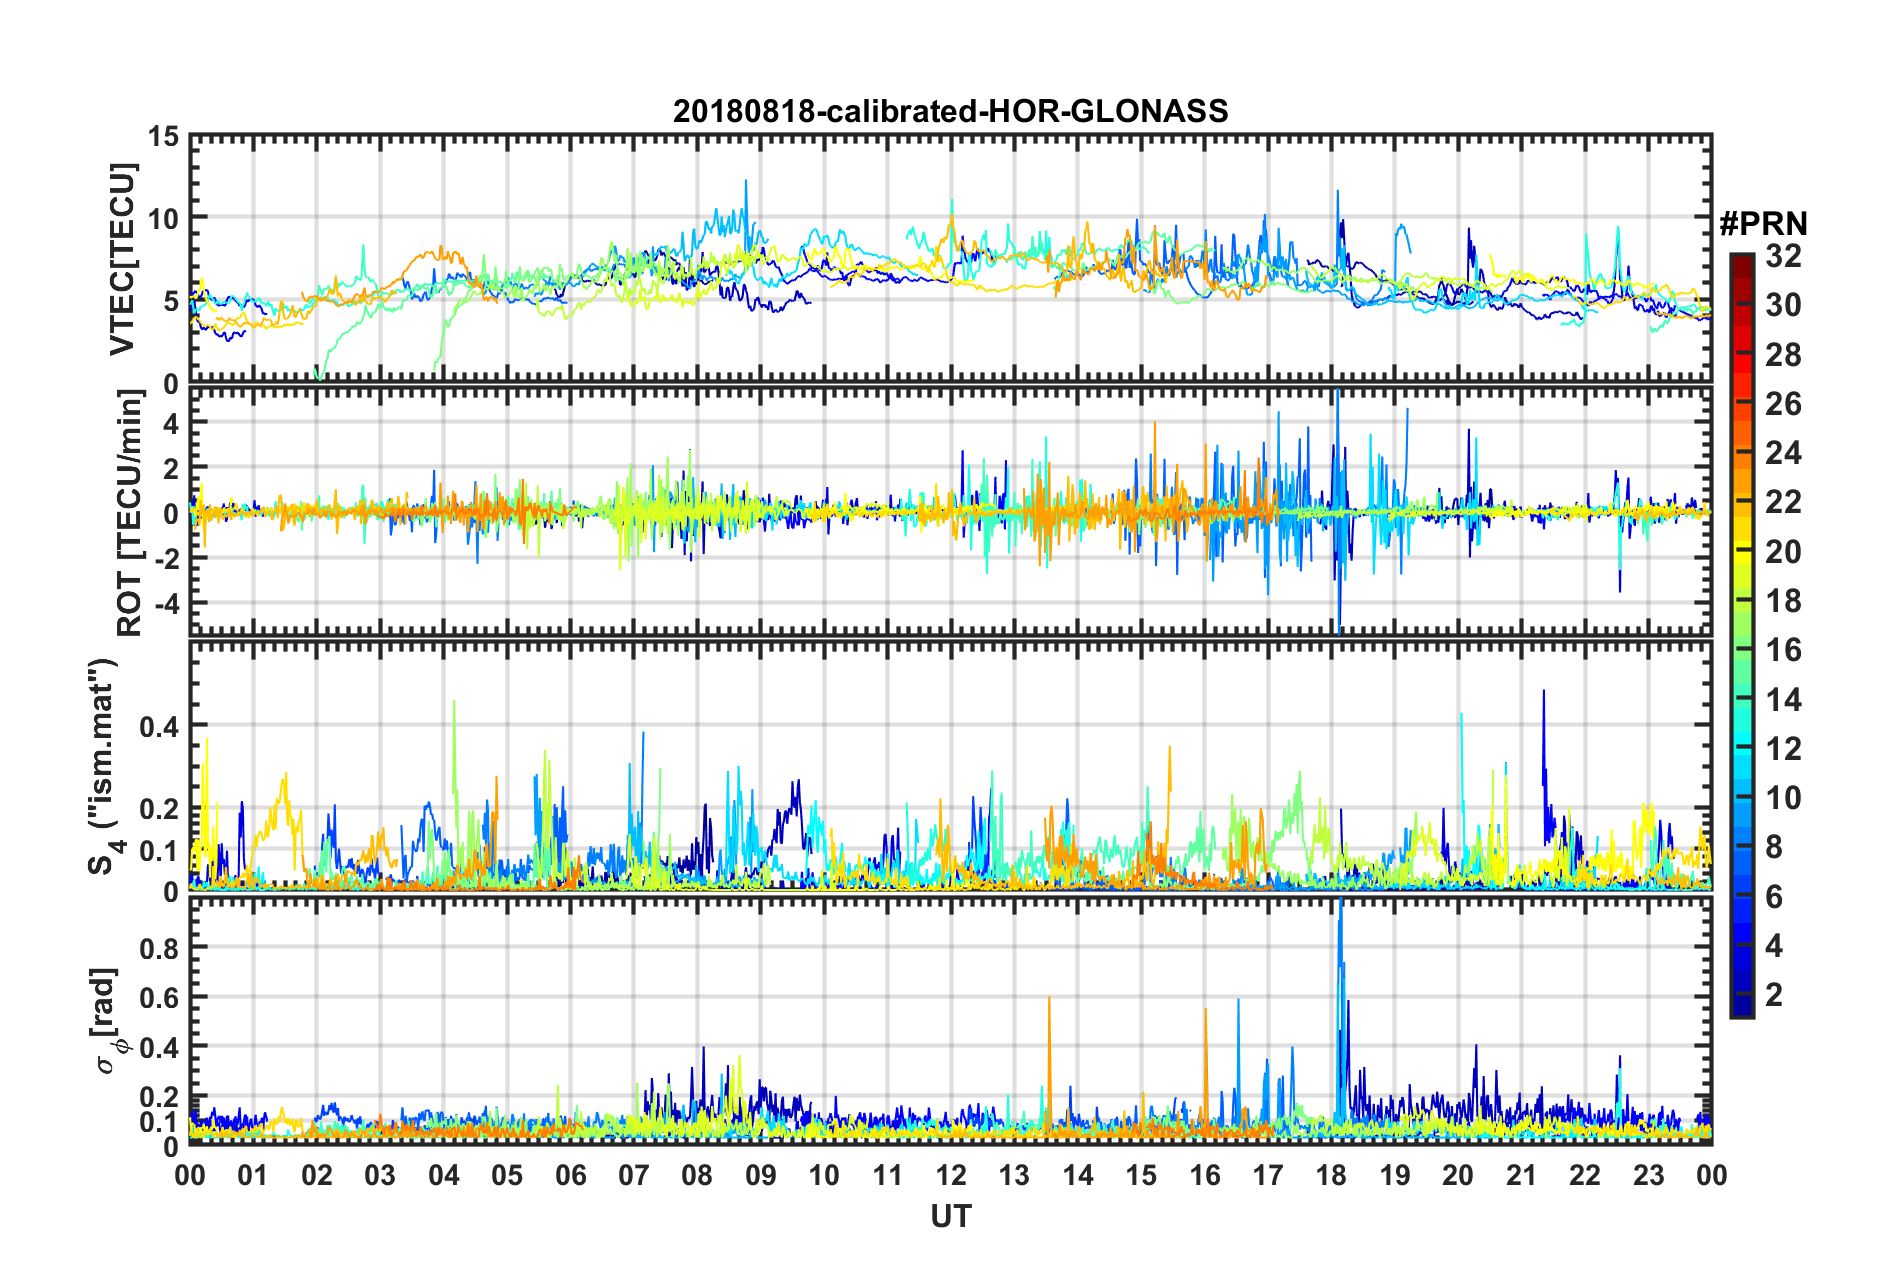Image resolution: width=1902 pixels, height=1272 pixels.
Task: Select the "11" hour tick on the UT axis
Action: pos(888,1175)
